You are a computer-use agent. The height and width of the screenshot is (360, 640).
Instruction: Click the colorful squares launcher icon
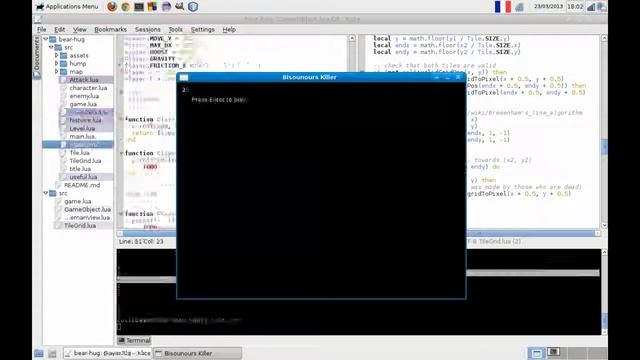(152, 7)
